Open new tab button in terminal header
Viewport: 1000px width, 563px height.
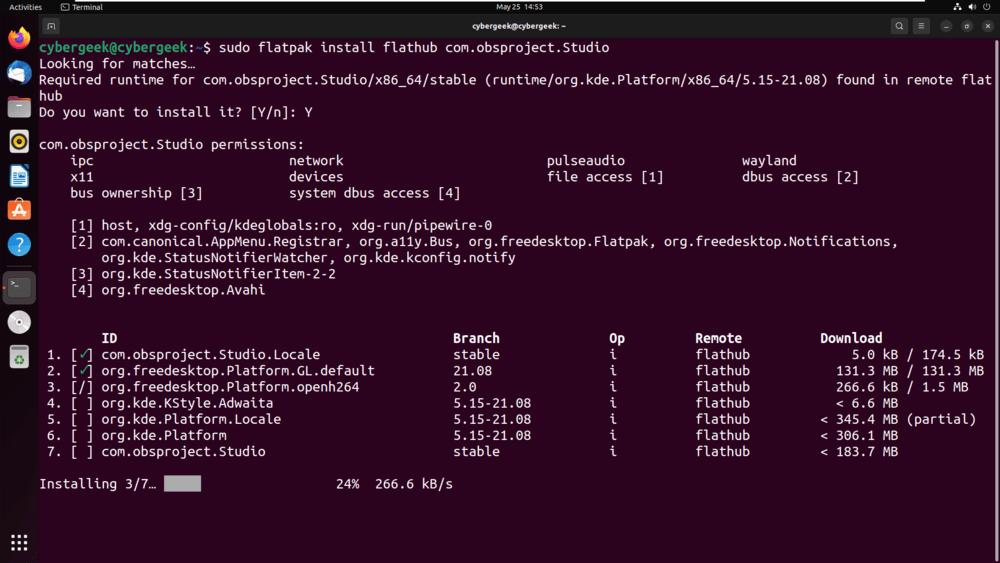click(51, 26)
